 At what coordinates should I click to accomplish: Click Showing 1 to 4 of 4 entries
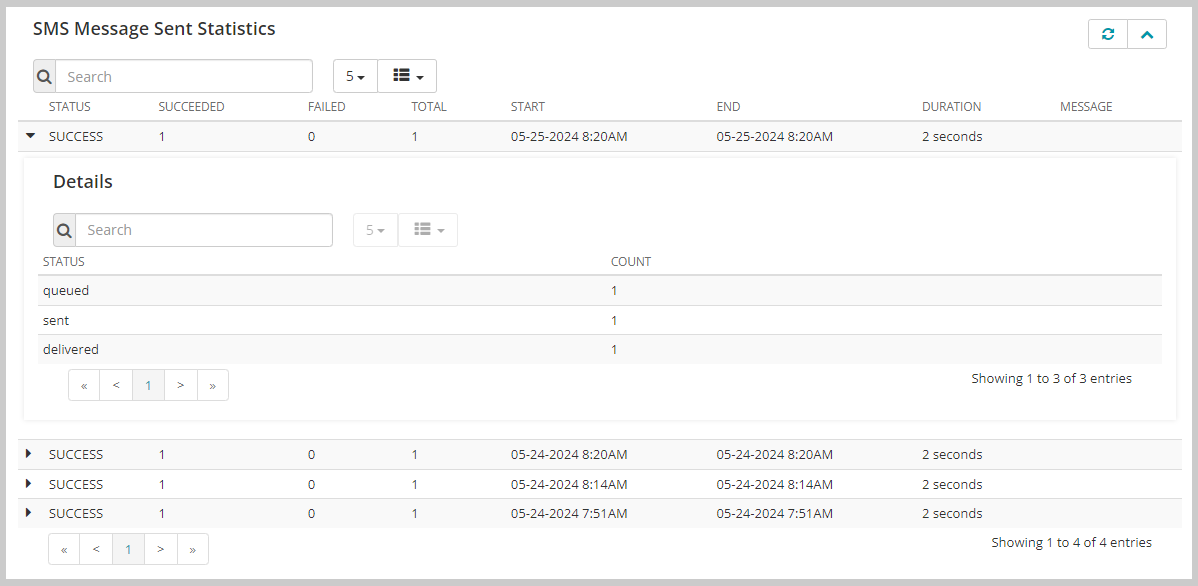pyautogui.click(x=1071, y=542)
